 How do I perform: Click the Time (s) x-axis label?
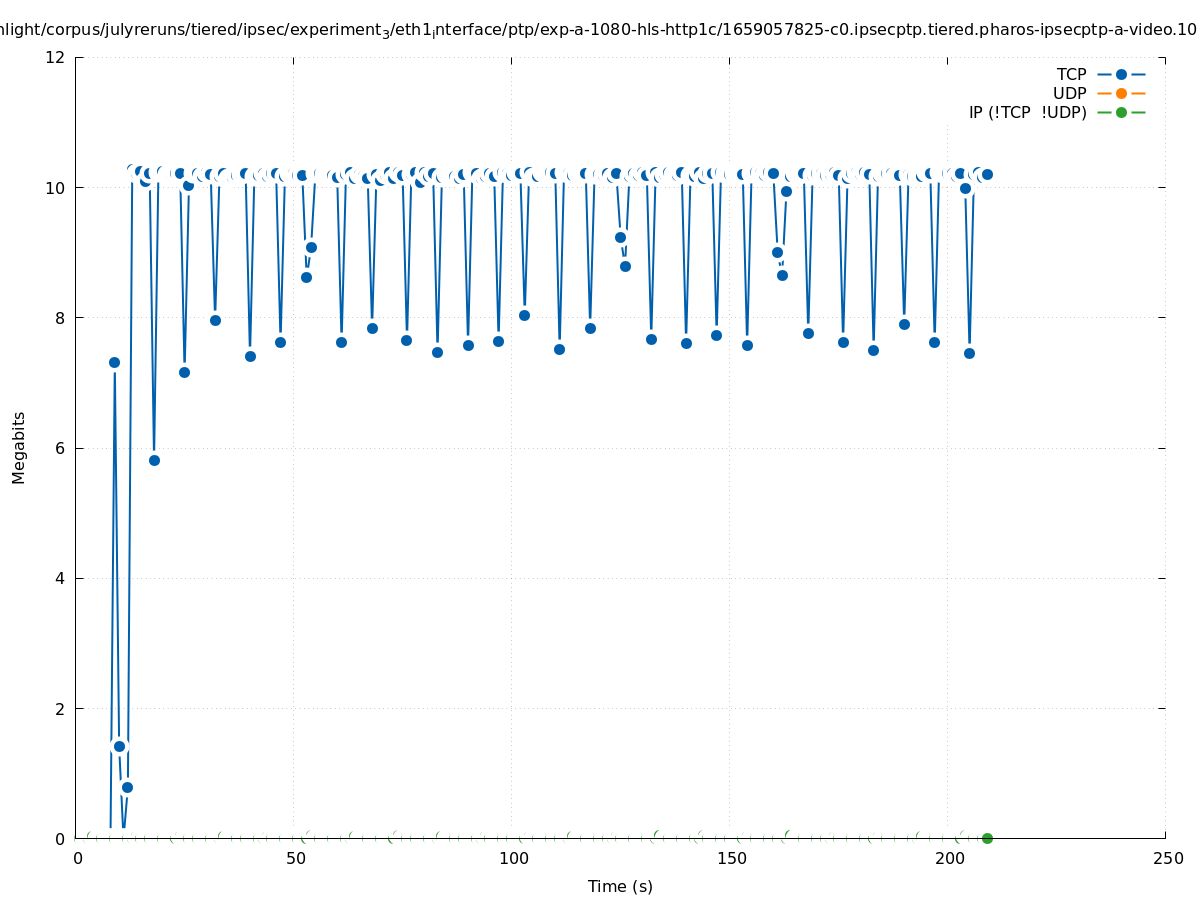click(x=620, y=886)
